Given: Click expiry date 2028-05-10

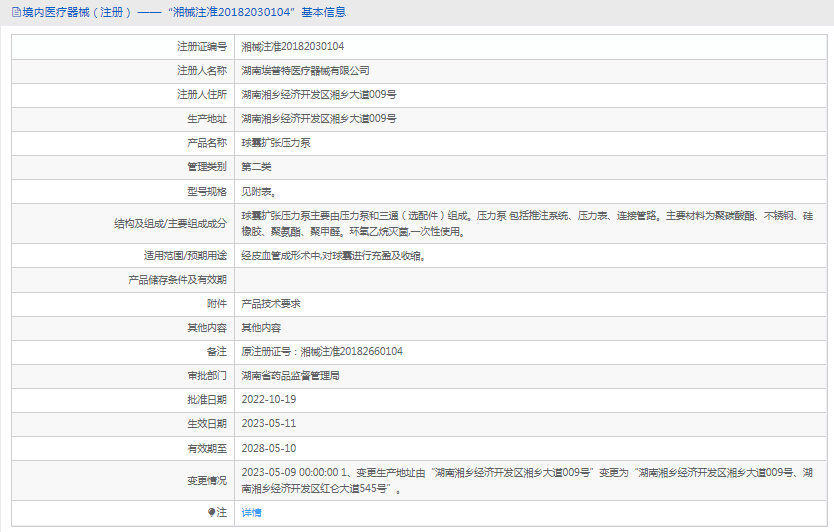Looking at the screenshot, I should (269, 448).
